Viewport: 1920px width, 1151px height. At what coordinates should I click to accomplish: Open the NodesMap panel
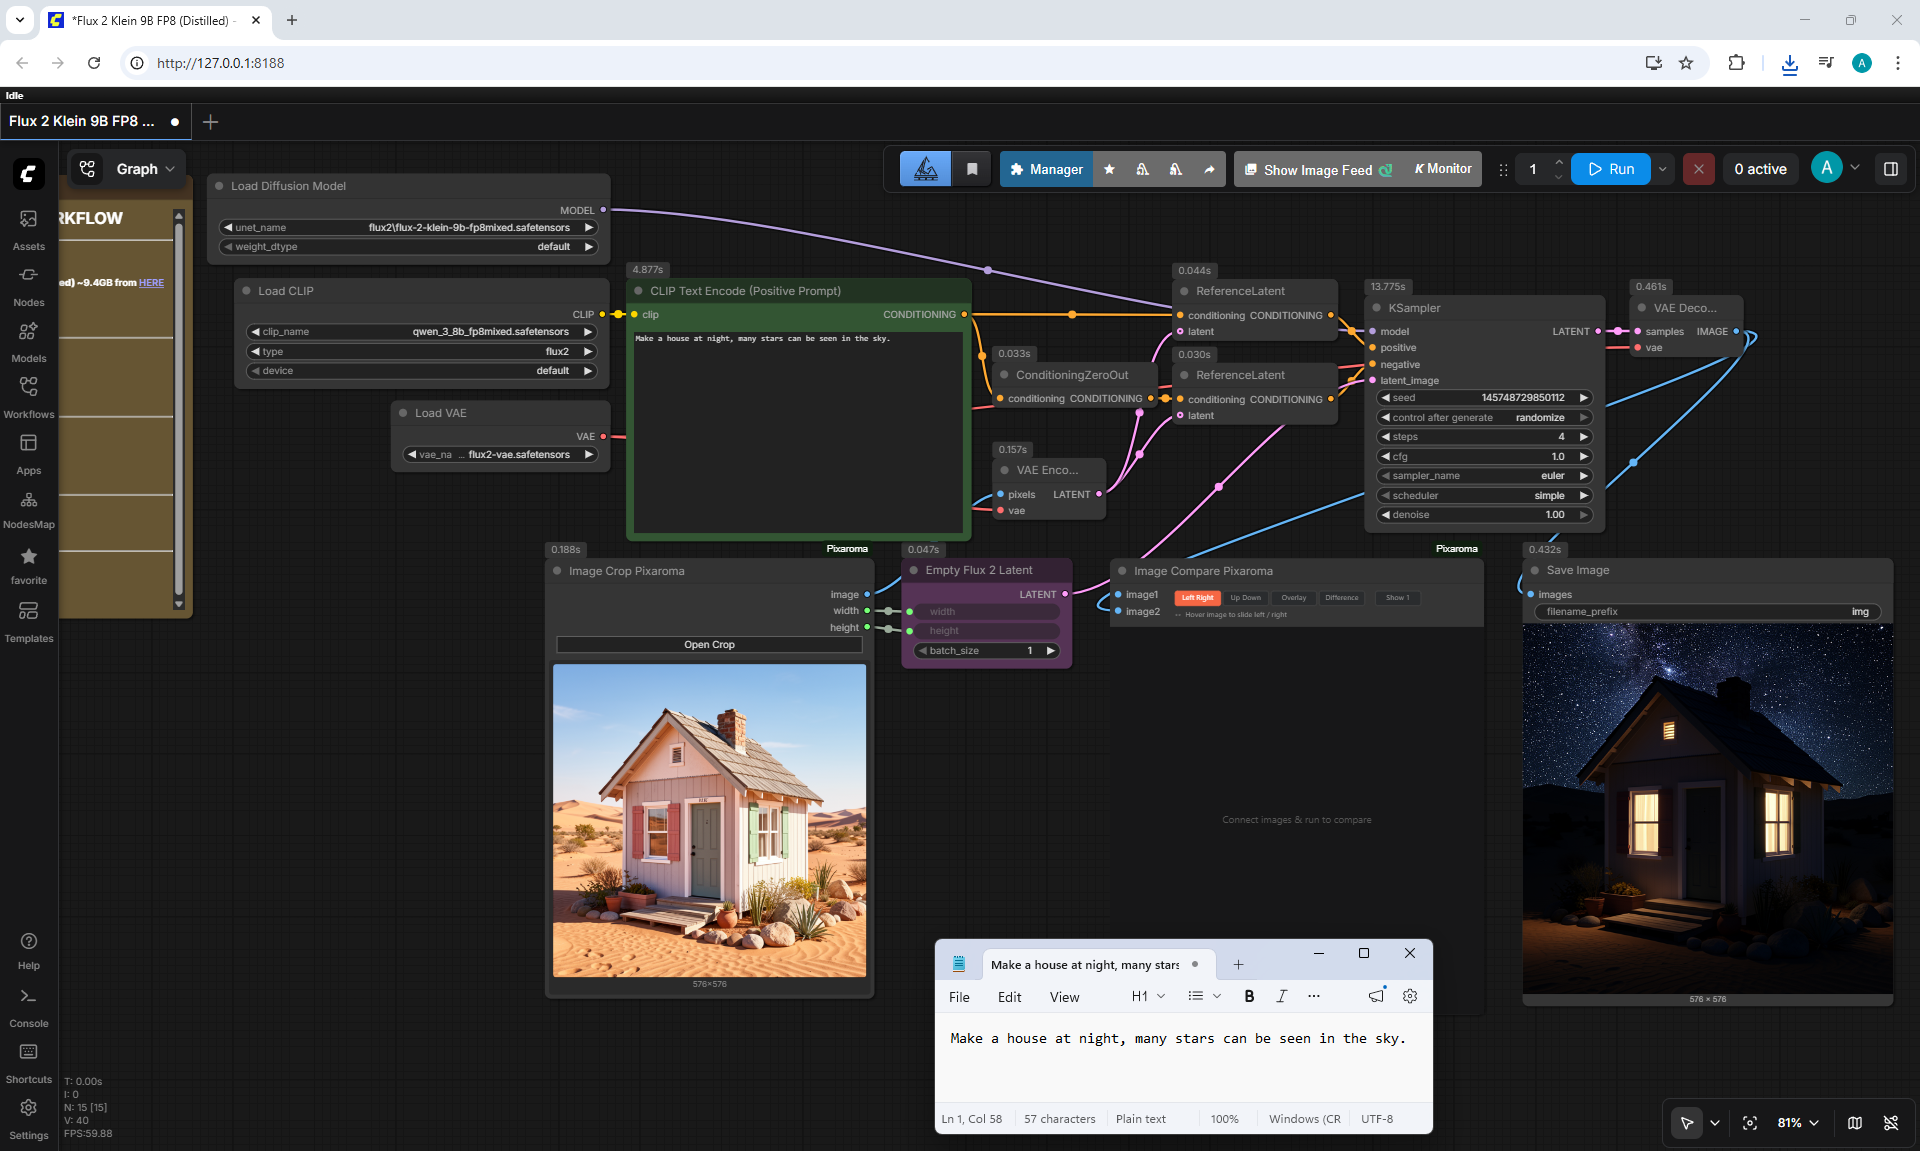[28, 509]
